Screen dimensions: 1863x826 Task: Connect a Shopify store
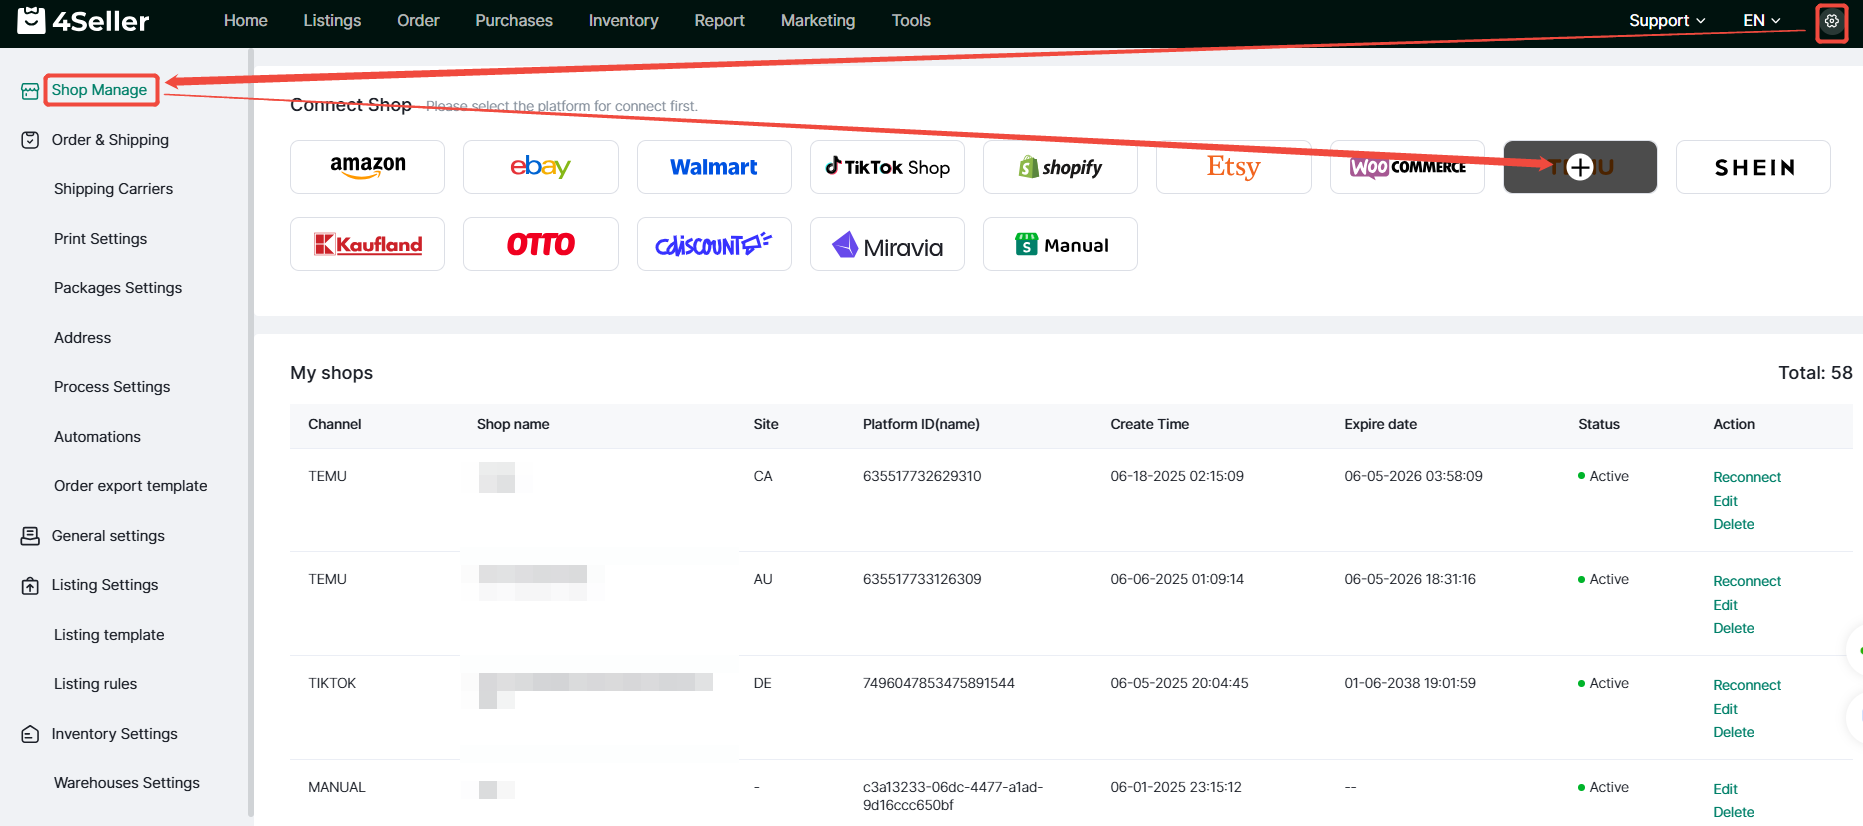tap(1060, 167)
